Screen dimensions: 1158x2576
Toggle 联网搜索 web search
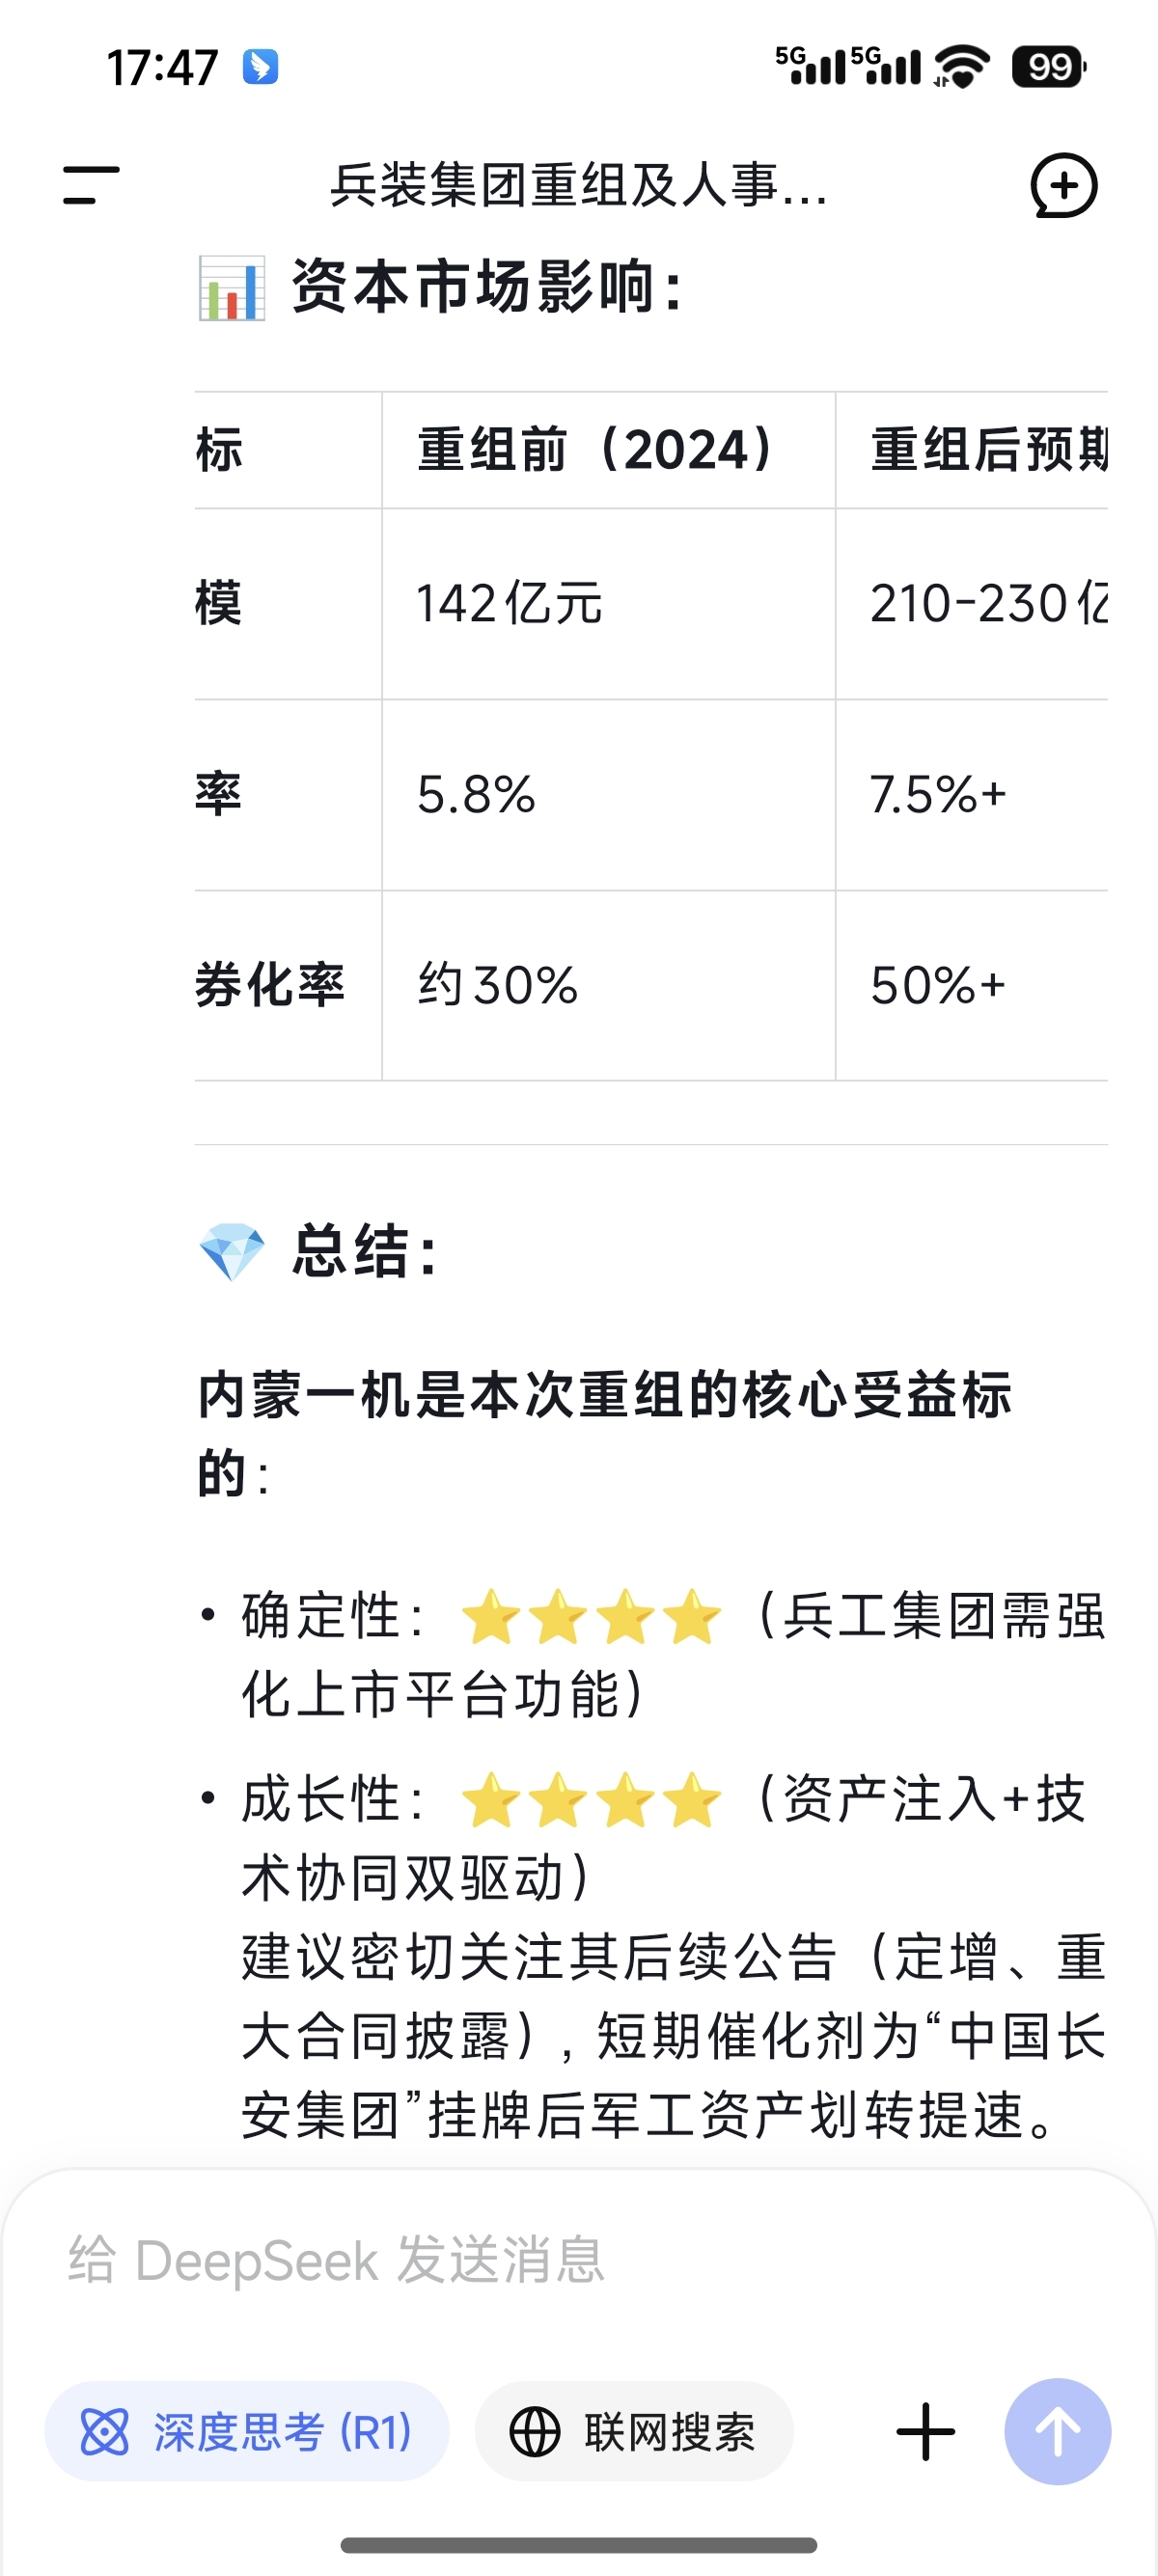tap(634, 2431)
